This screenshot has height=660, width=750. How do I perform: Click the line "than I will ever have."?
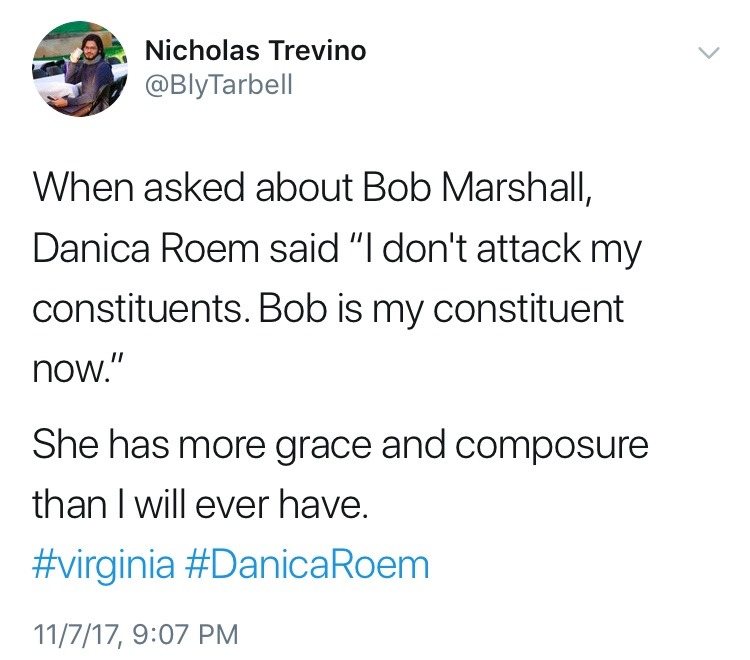pos(200,505)
